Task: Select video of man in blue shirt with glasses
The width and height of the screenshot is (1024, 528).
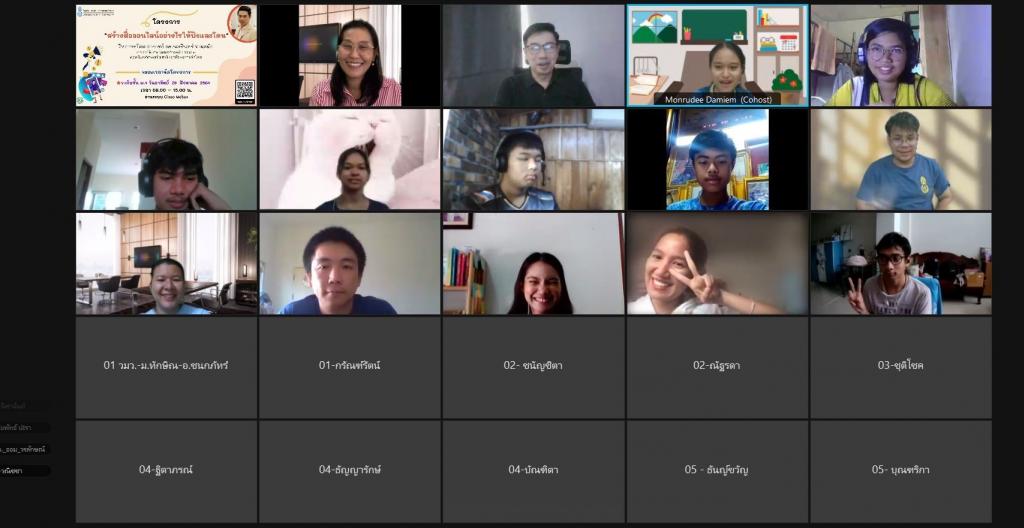Action: click(901, 159)
